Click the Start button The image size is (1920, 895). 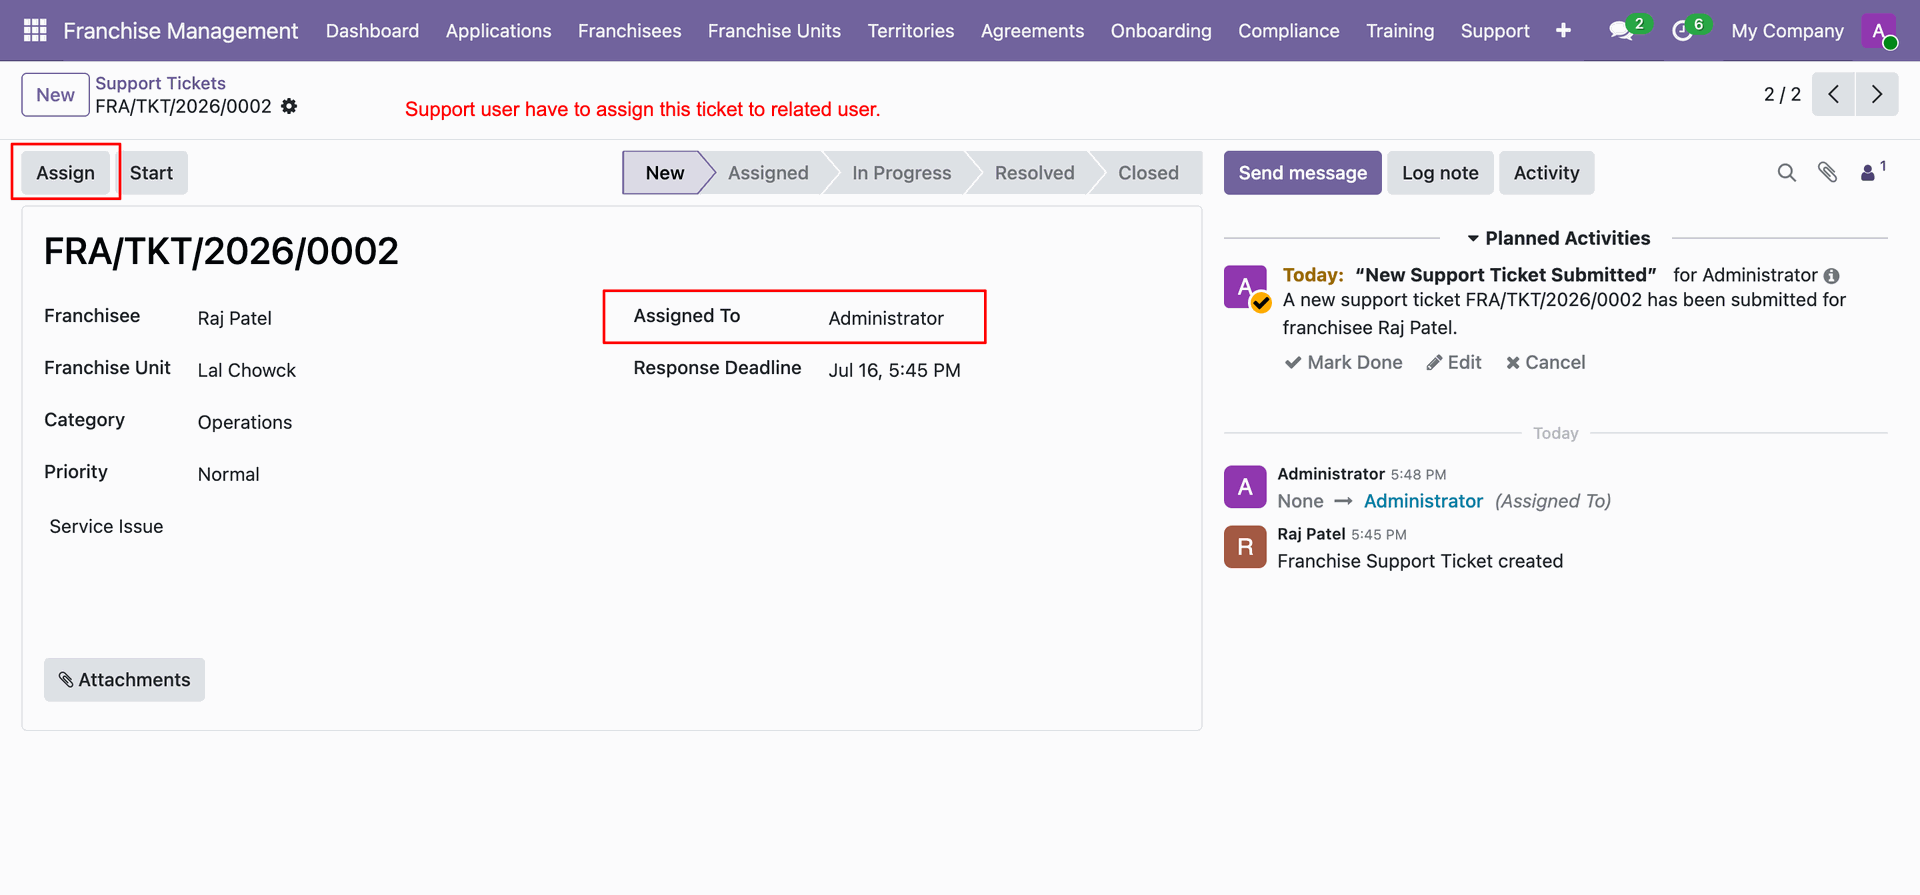151,173
